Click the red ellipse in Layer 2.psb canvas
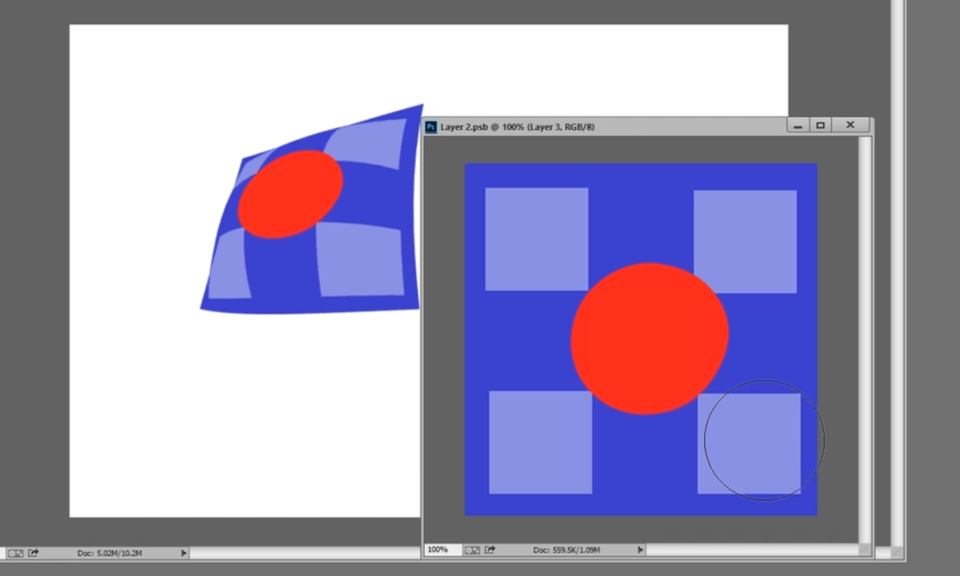Viewport: 960px width, 576px height. coord(649,338)
